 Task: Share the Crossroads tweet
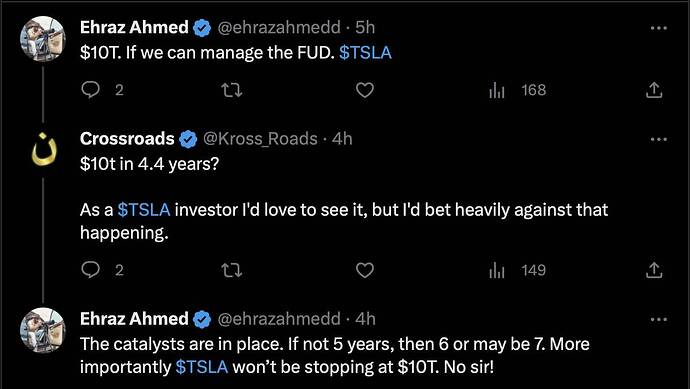point(654,270)
